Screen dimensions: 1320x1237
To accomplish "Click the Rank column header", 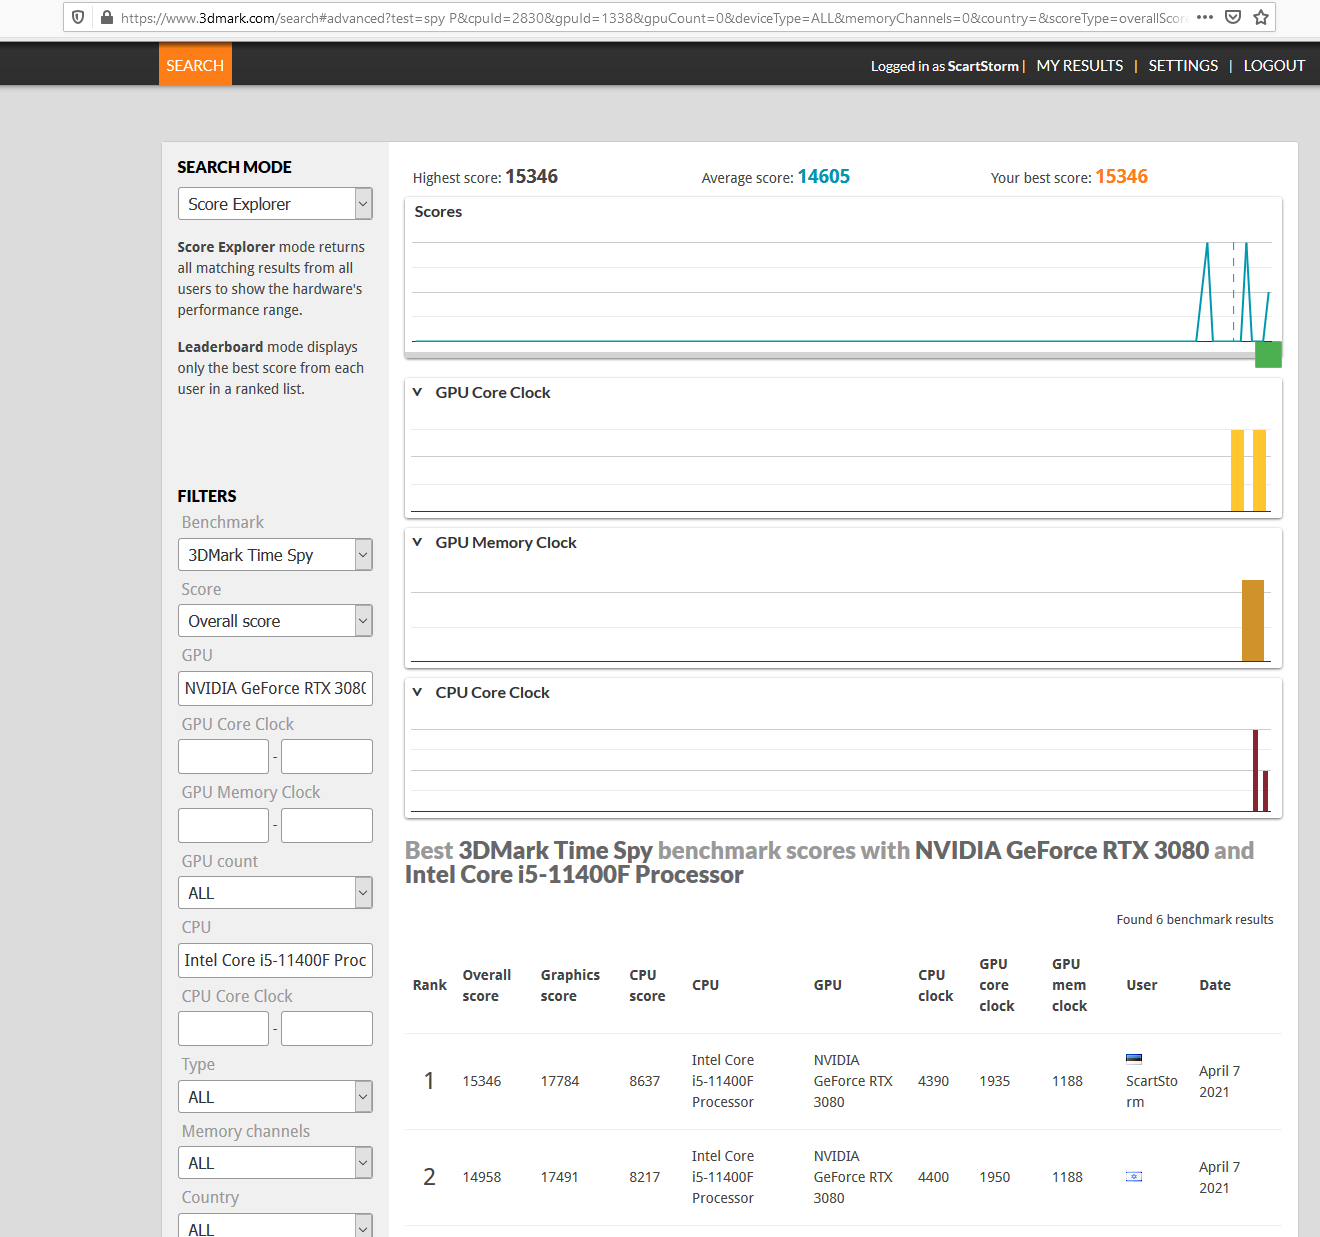I will click(430, 985).
